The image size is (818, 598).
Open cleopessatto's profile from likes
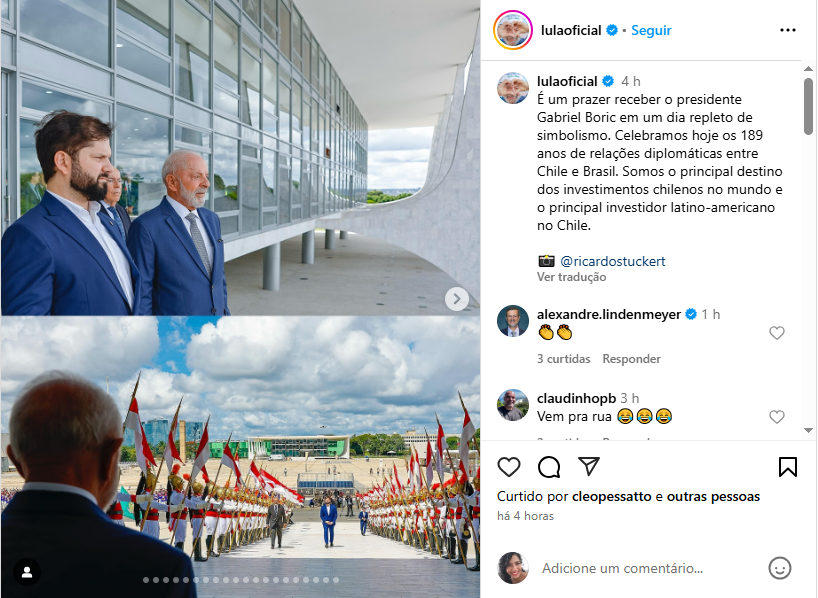coord(611,497)
